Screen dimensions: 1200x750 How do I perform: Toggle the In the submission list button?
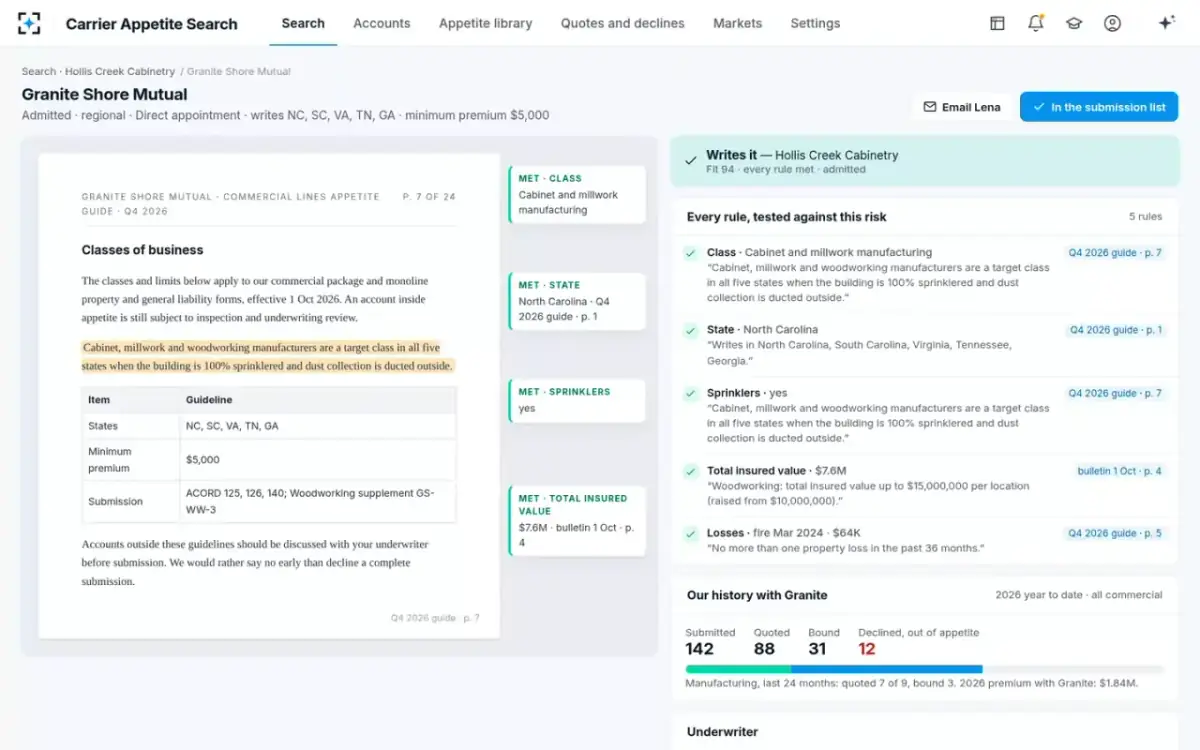[x=1099, y=107]
